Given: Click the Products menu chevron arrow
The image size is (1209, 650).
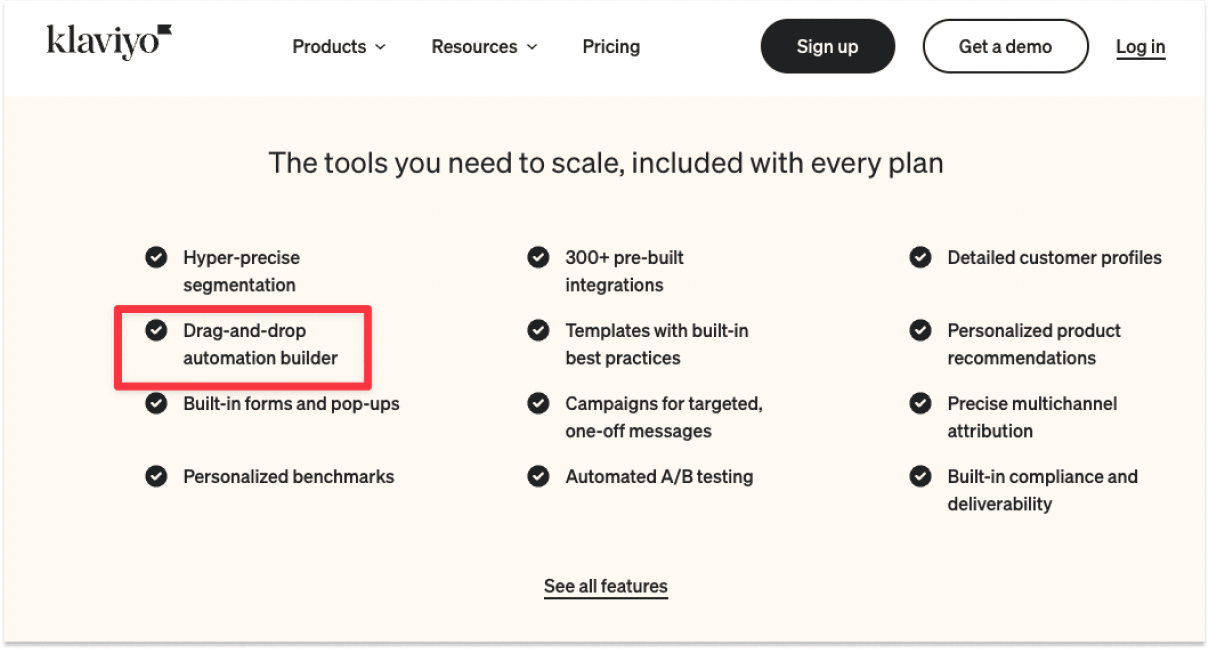Looking at the screenshot, I should point(380,46).
